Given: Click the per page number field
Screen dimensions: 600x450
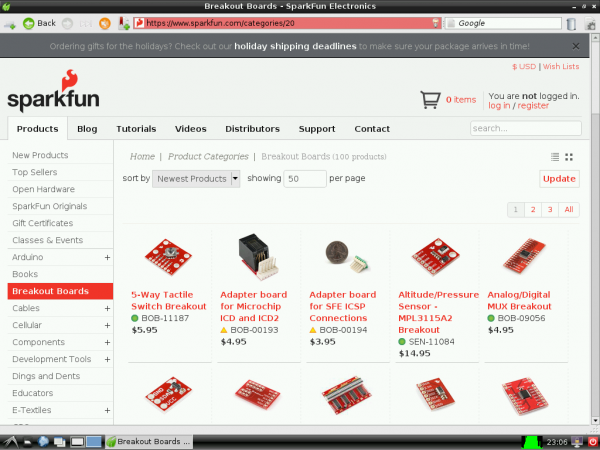Looking at the screenshot, I should click(305, 179).
